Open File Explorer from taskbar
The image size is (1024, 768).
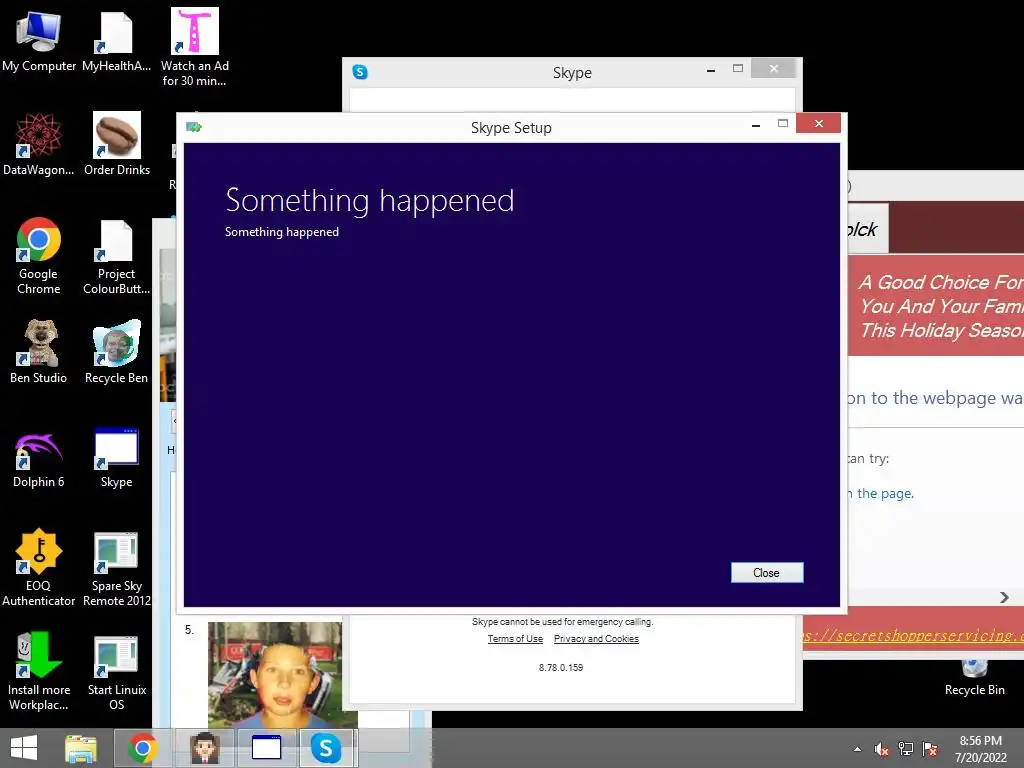point(81,748)
